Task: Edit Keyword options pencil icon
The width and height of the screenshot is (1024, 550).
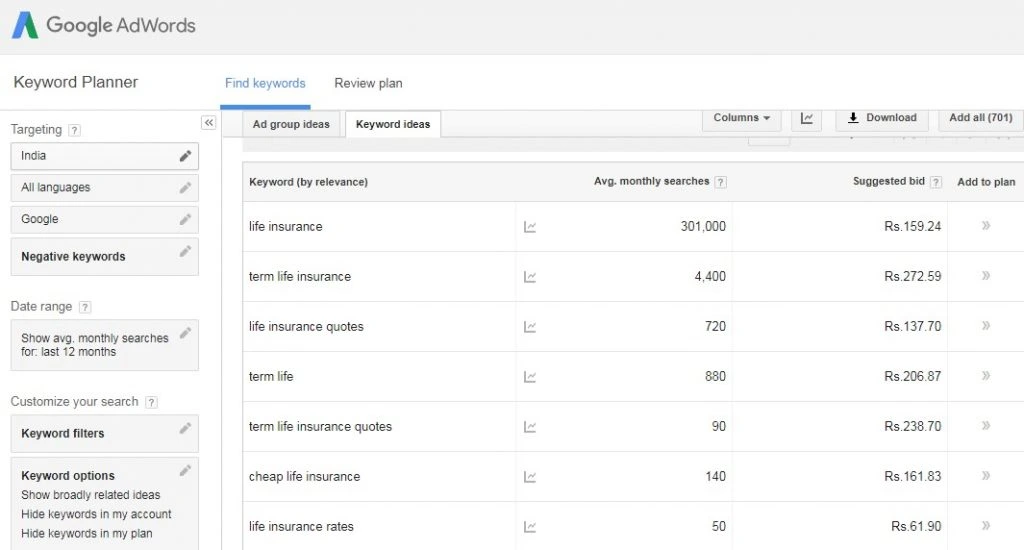Action: coord(185,471)
